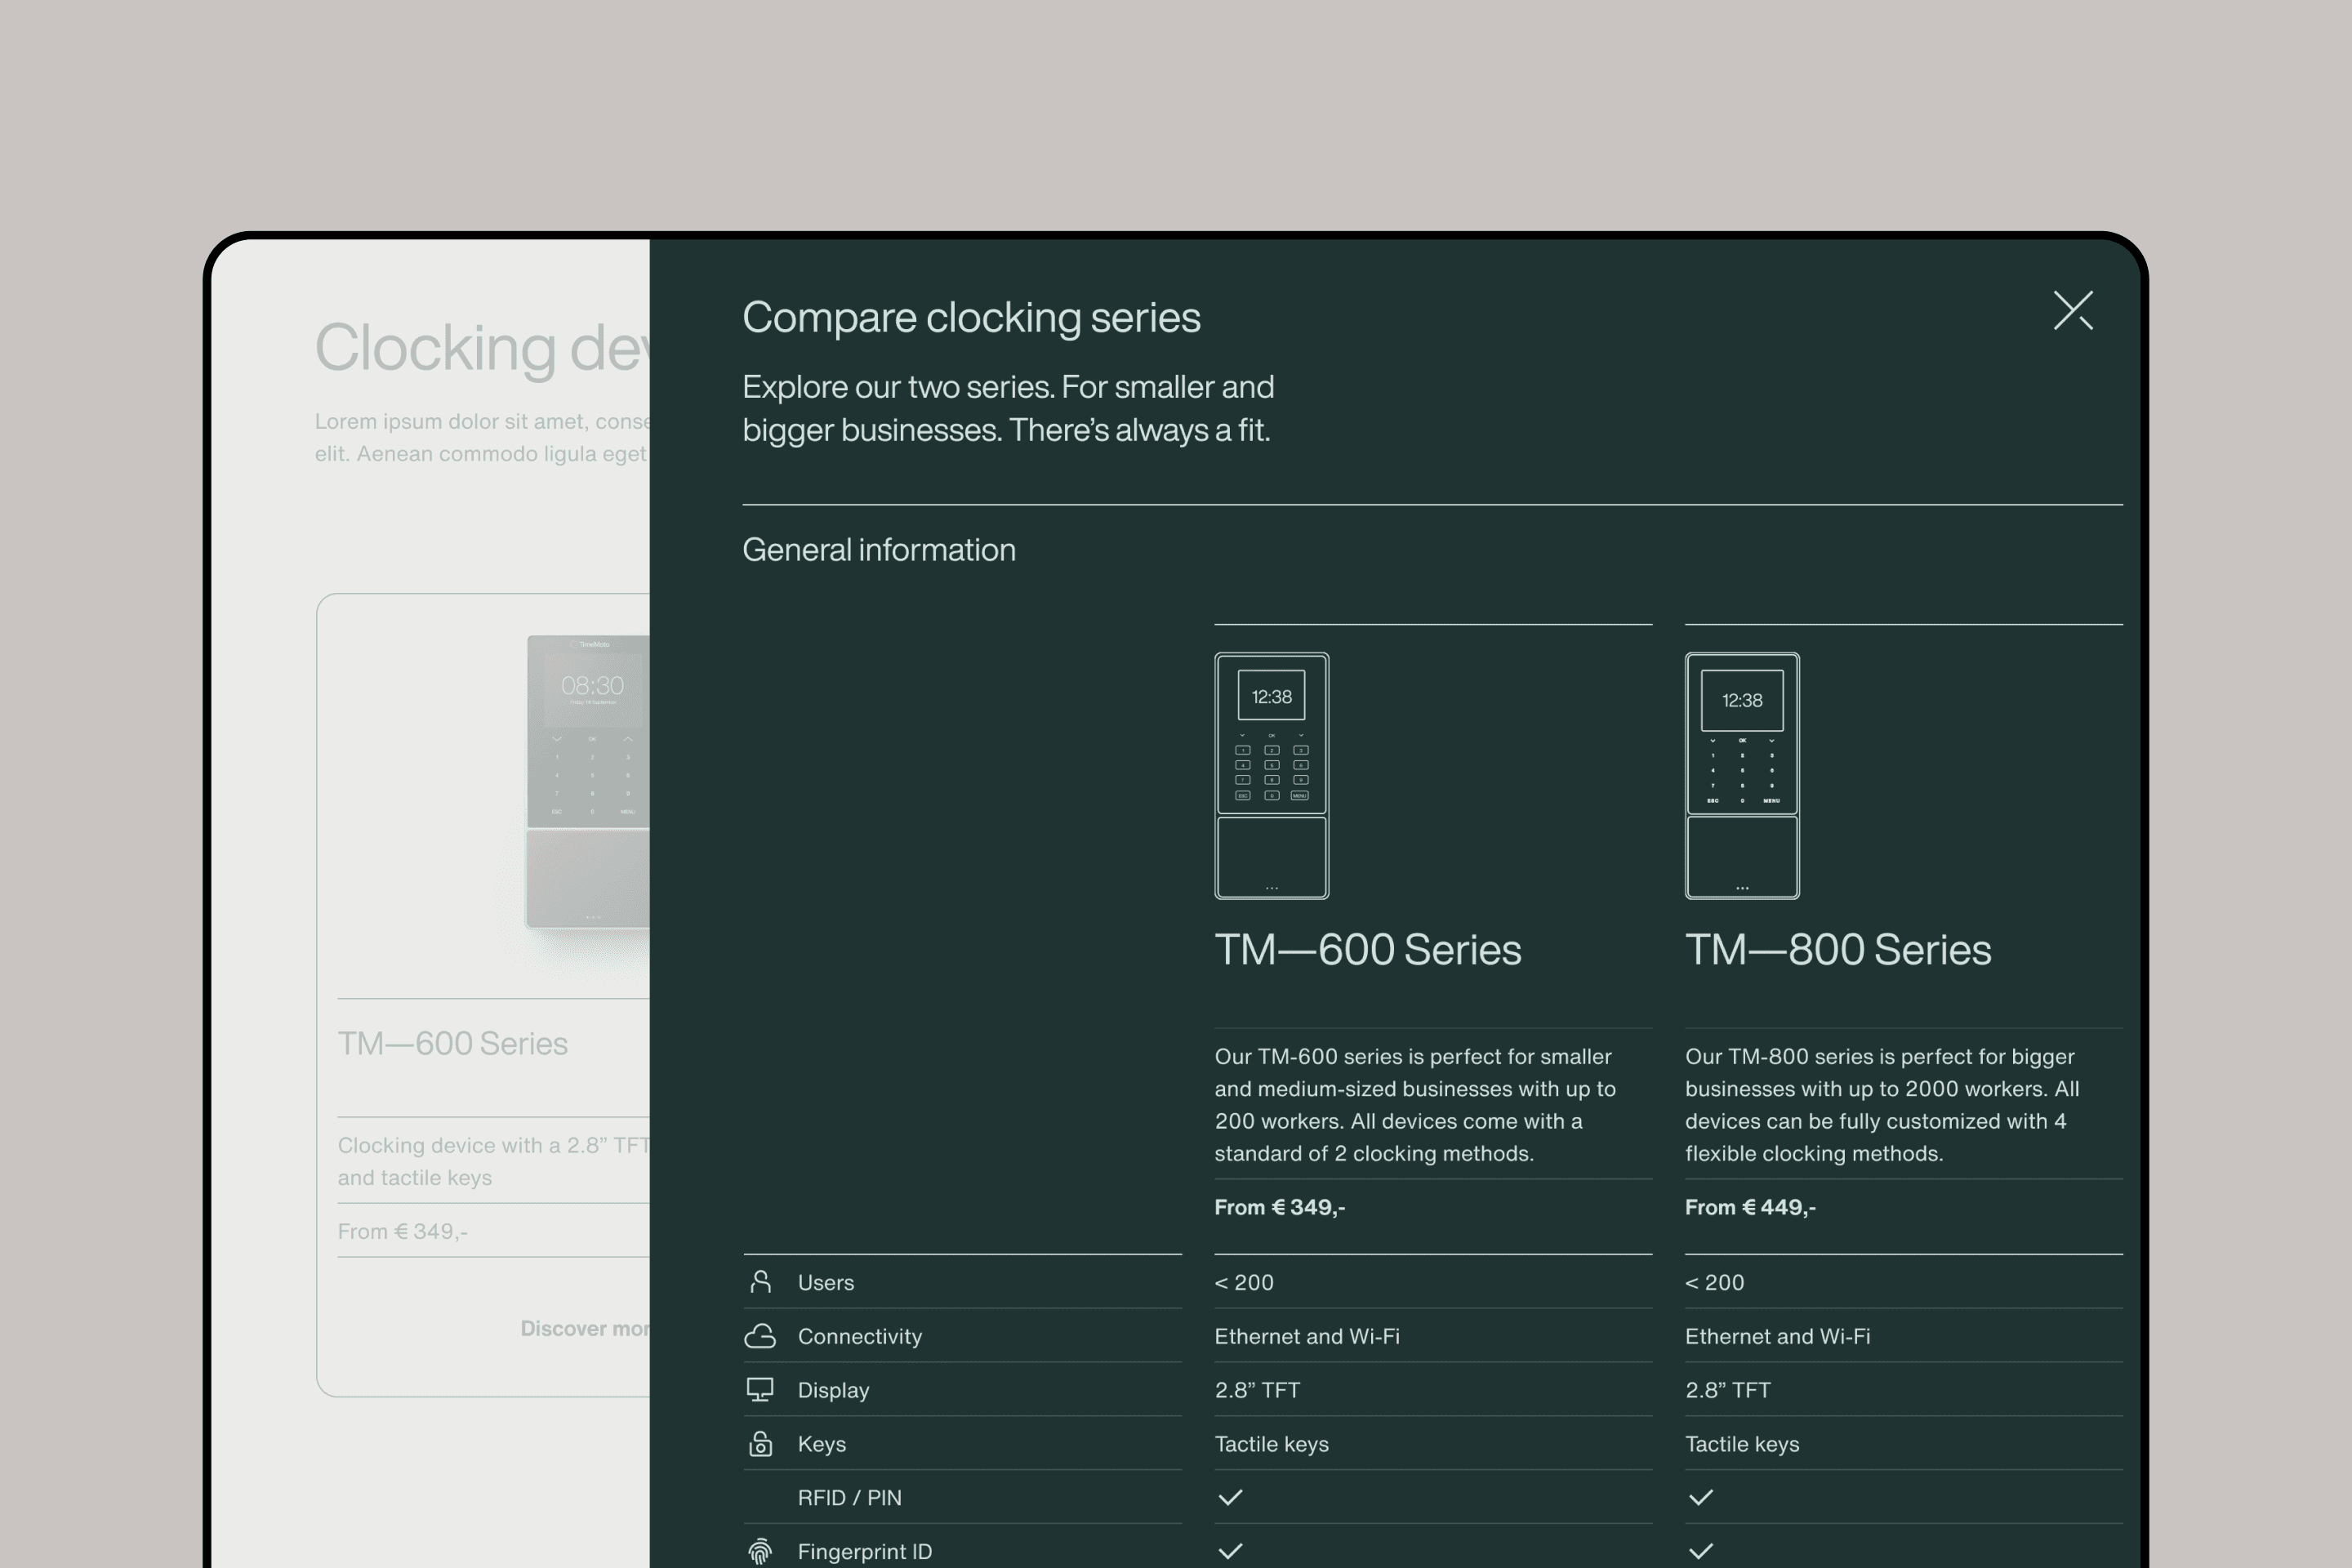Click TM-800 Fingerprint ID checkmark
The width and height of the screenshot is (2352, 1568).
[1700, 1551]
